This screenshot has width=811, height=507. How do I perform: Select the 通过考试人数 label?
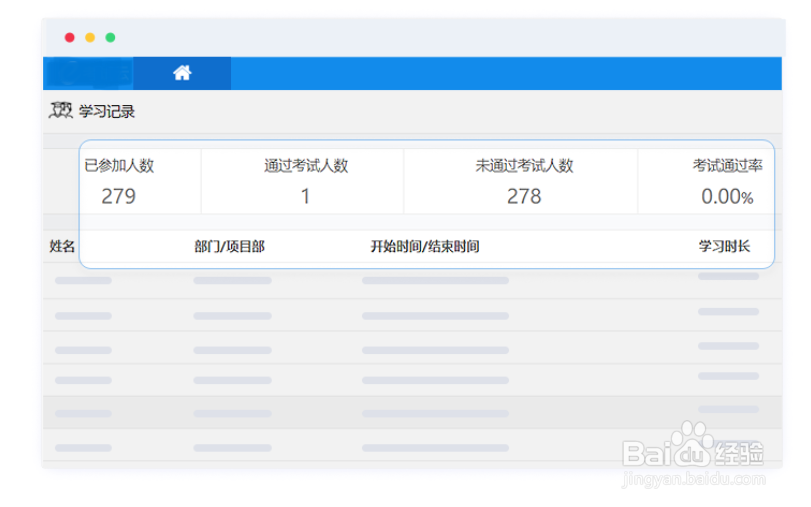tap(306, 166)
